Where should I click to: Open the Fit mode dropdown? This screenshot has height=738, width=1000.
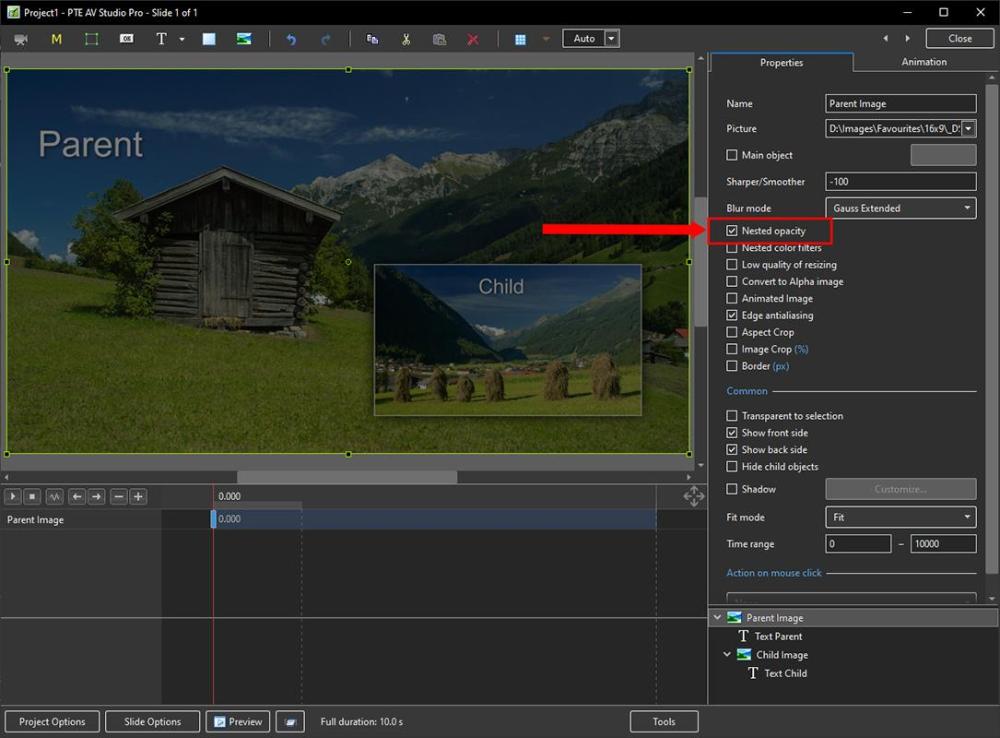tap(901, 517)
